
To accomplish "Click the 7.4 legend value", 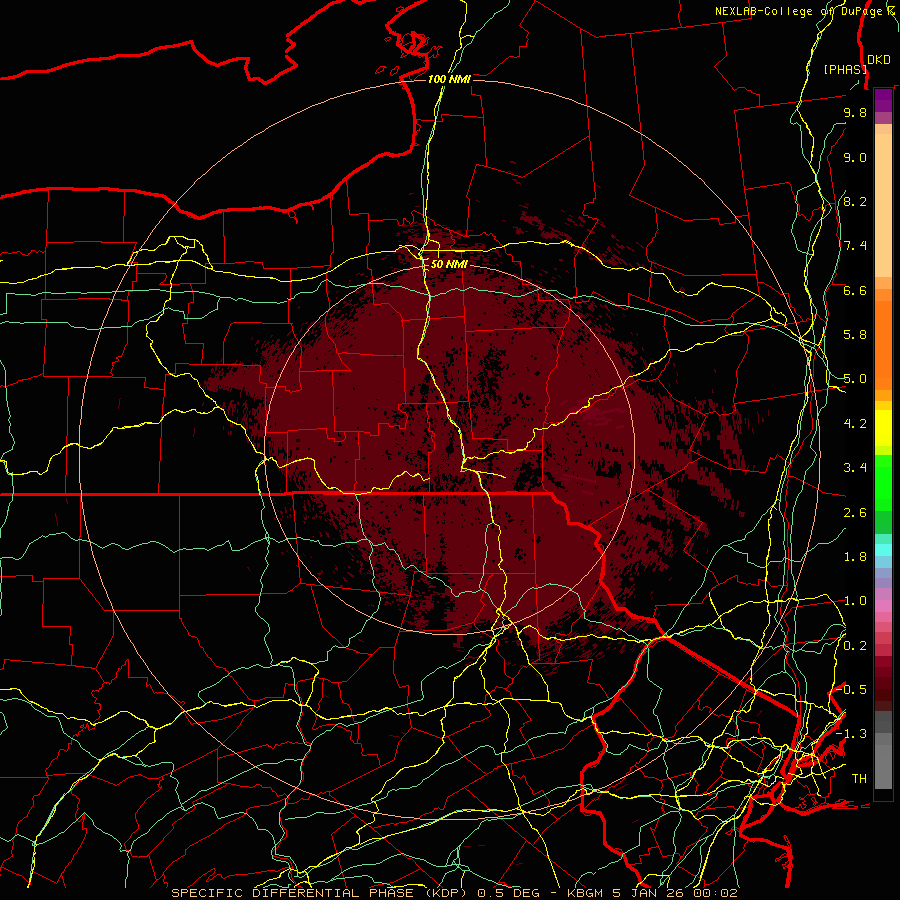I will [x=855, y=246].
